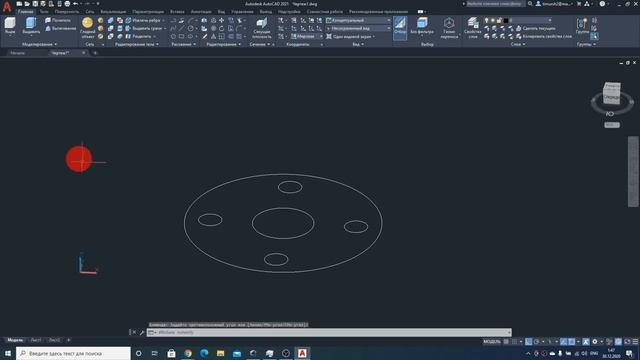Toggle grid display in the status bar

point(506,342)
